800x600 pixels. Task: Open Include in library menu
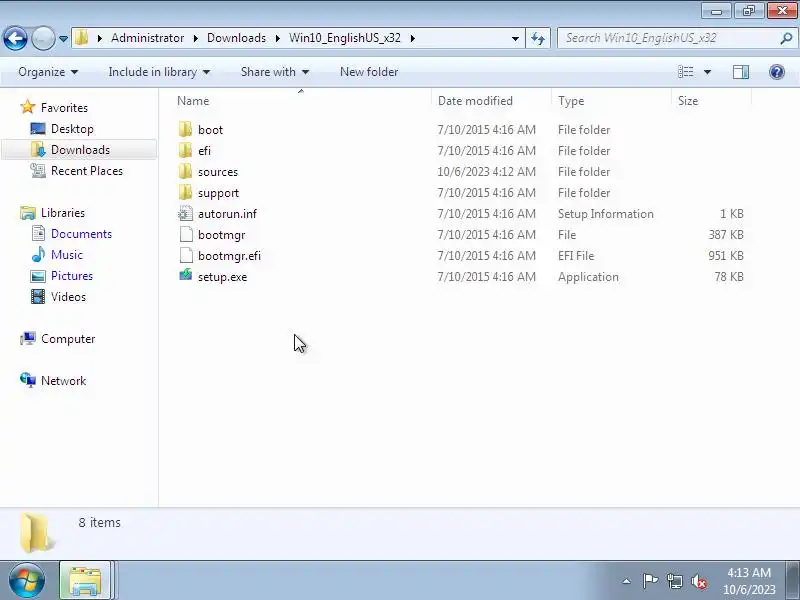(159, 72)
